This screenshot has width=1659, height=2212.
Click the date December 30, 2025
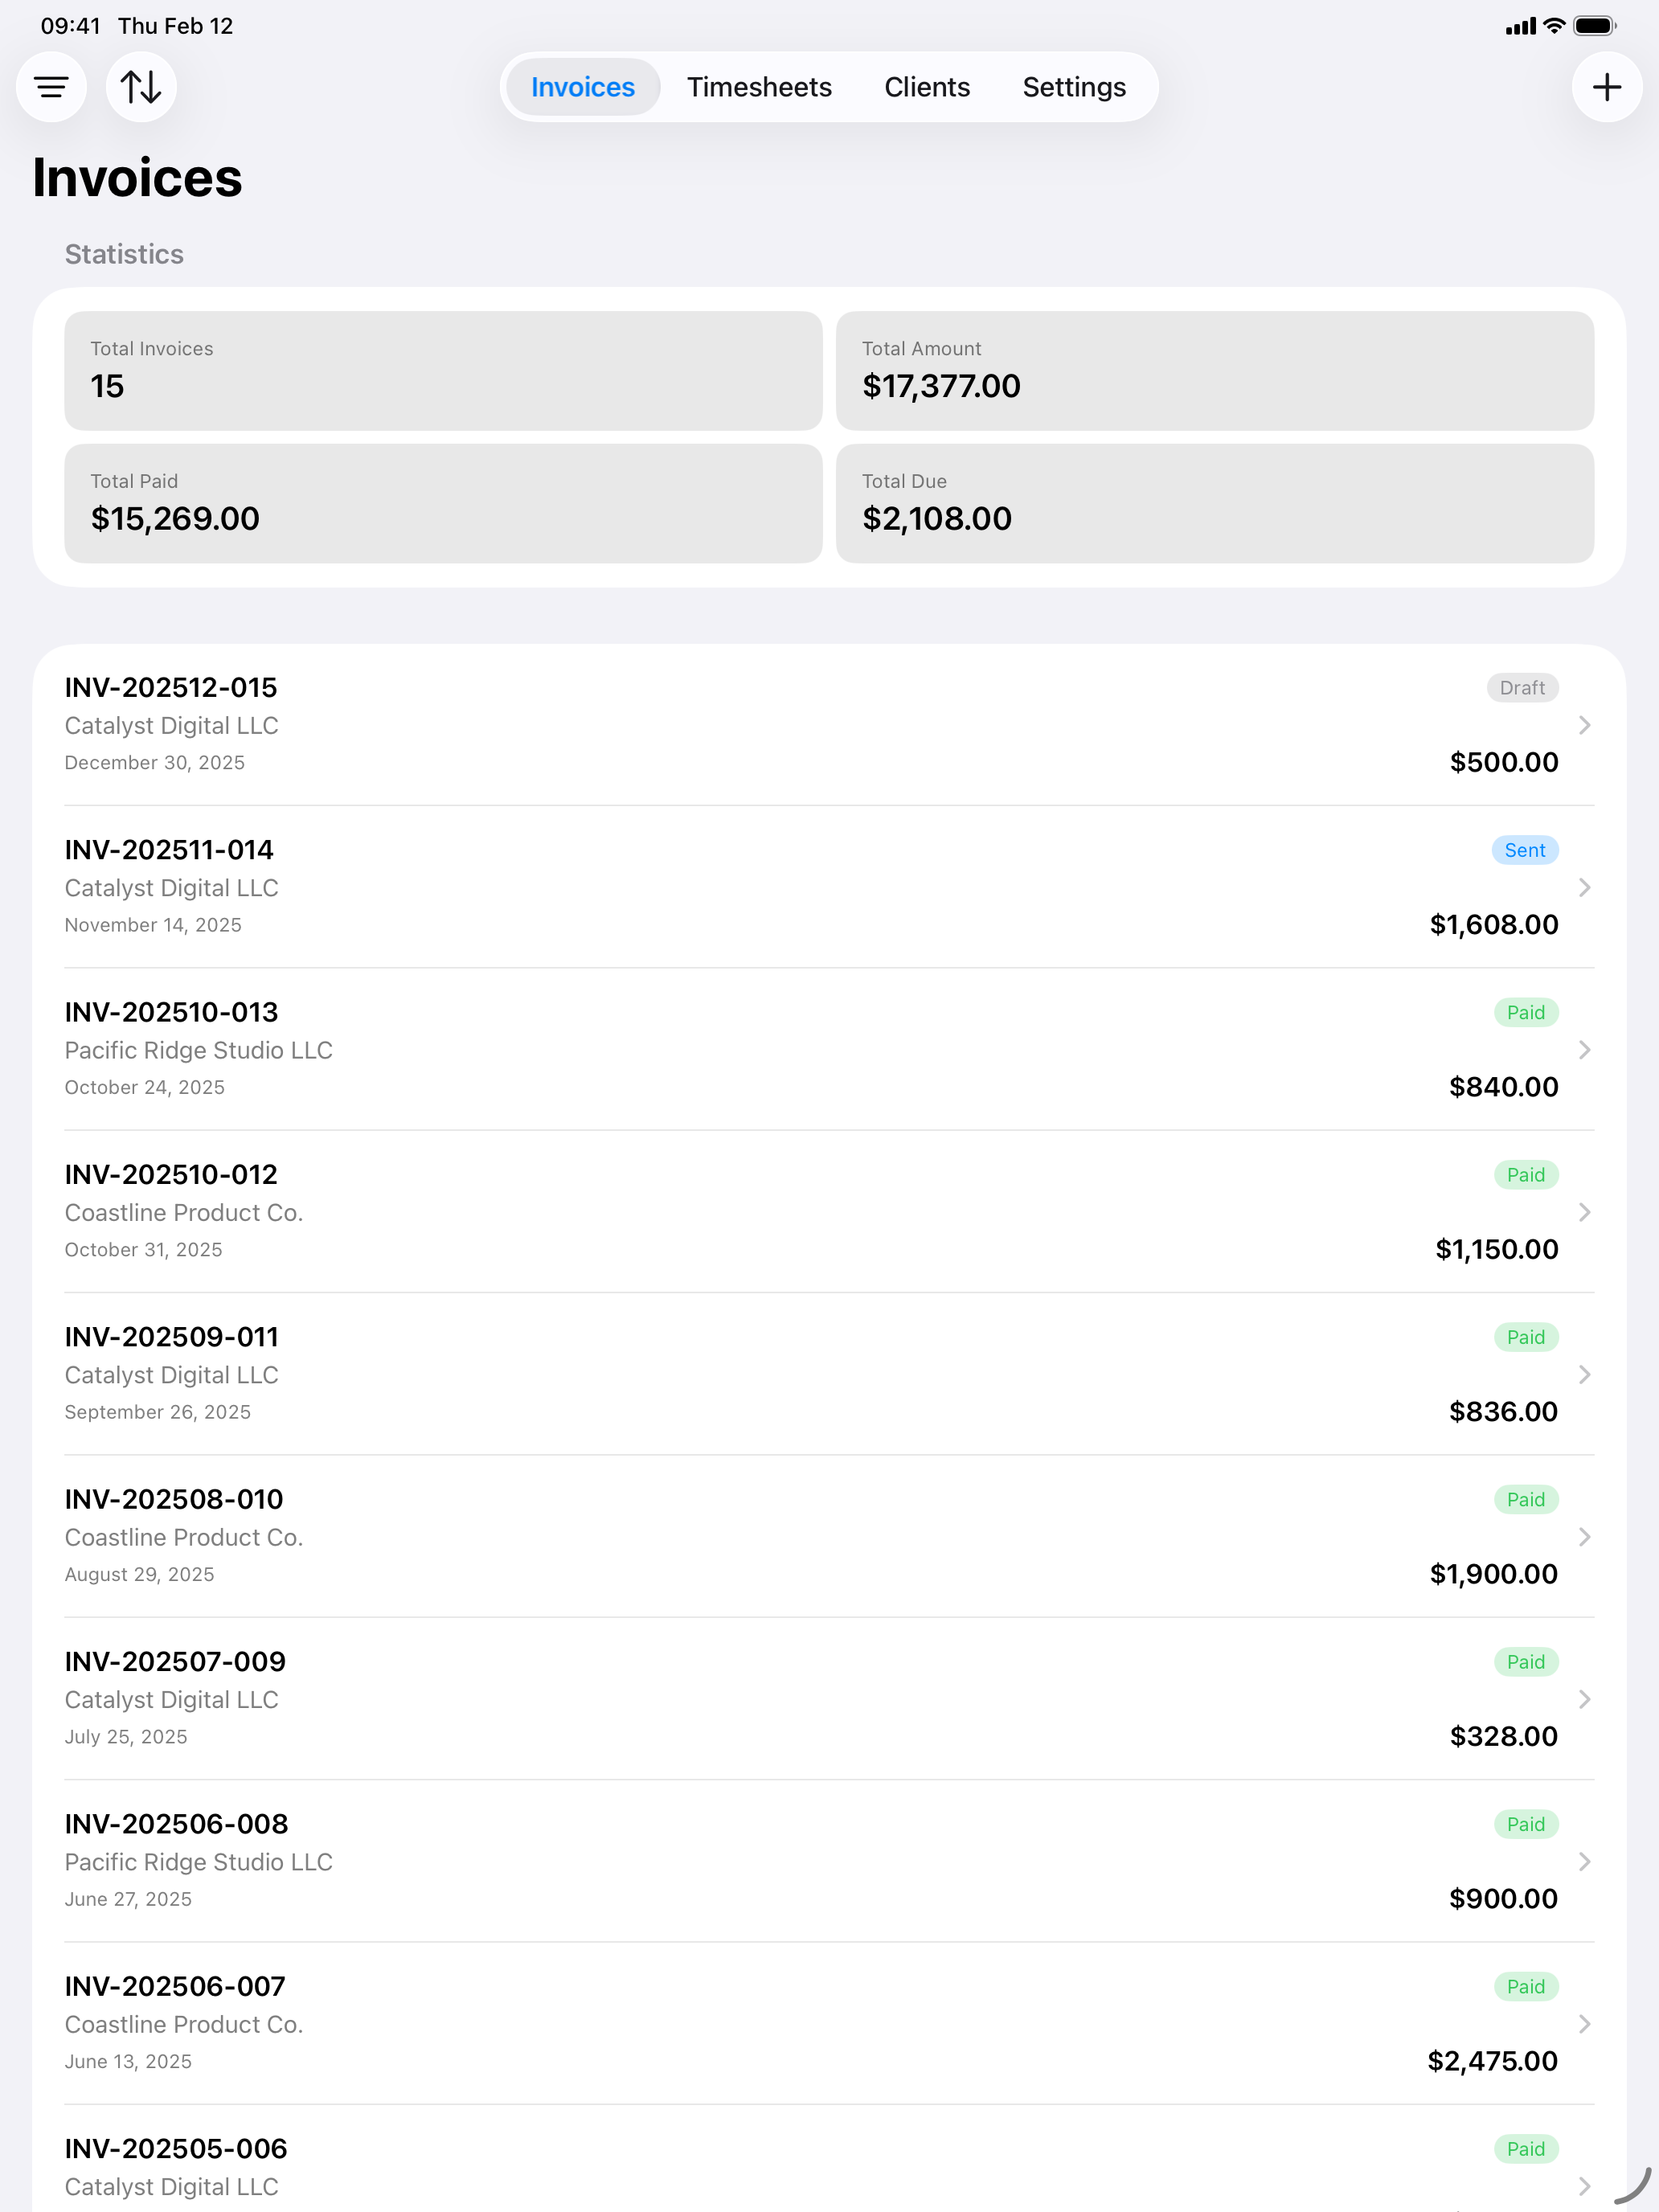click(155, 763)
